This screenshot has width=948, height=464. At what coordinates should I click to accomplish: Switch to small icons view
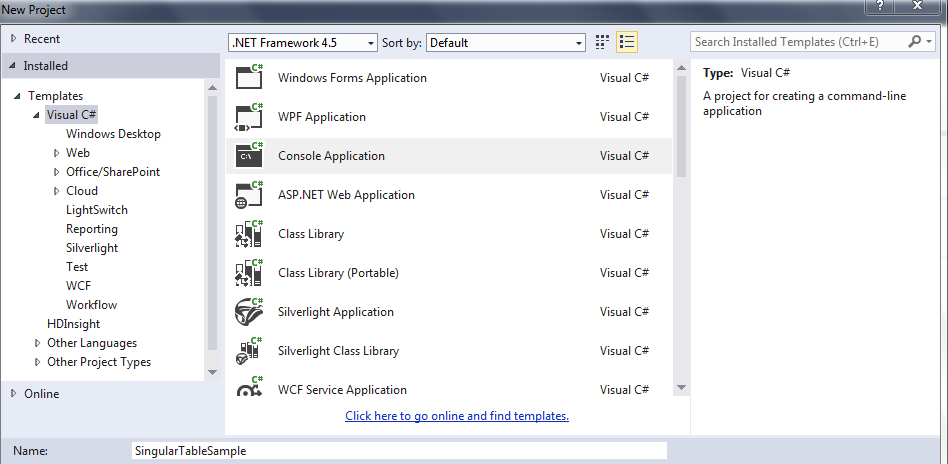coord(602,42)
